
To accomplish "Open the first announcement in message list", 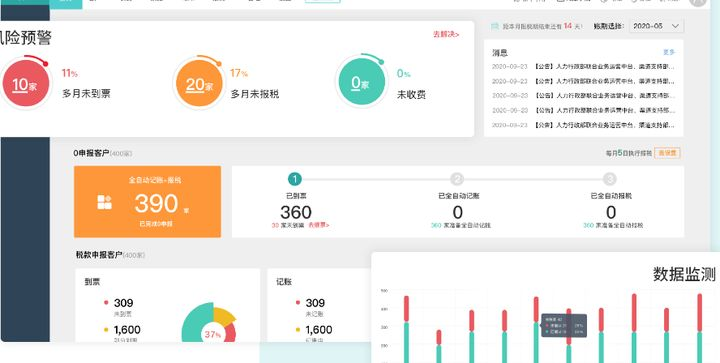I will [583, 67].
